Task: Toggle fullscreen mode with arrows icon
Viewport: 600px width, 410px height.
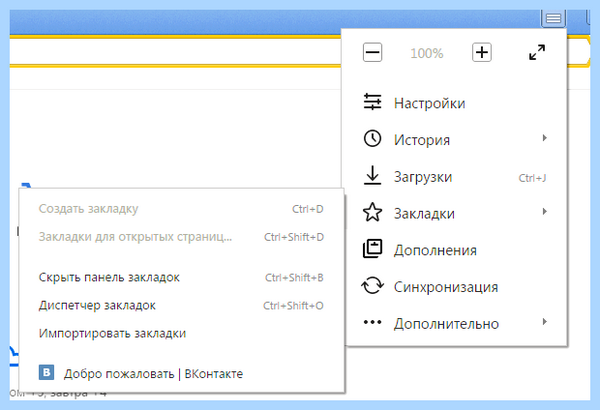Action: pos(537,52)
